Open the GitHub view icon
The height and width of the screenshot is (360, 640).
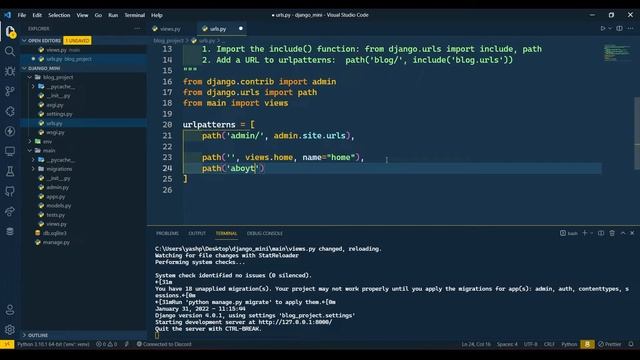click(x=10, y=191)
